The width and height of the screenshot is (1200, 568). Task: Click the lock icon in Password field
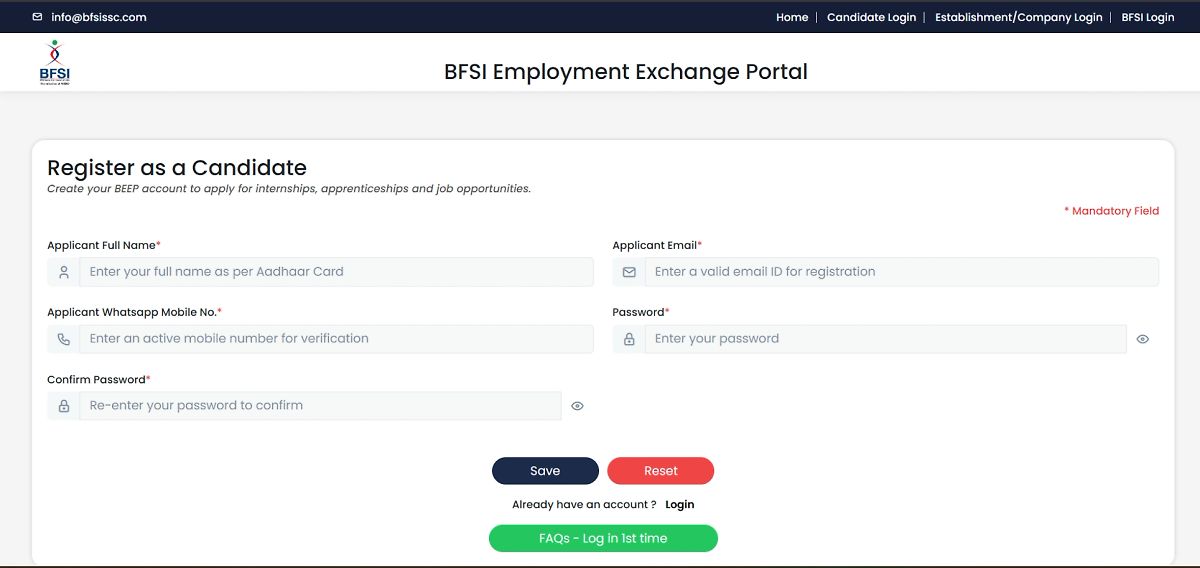click(x=629, y=339)
